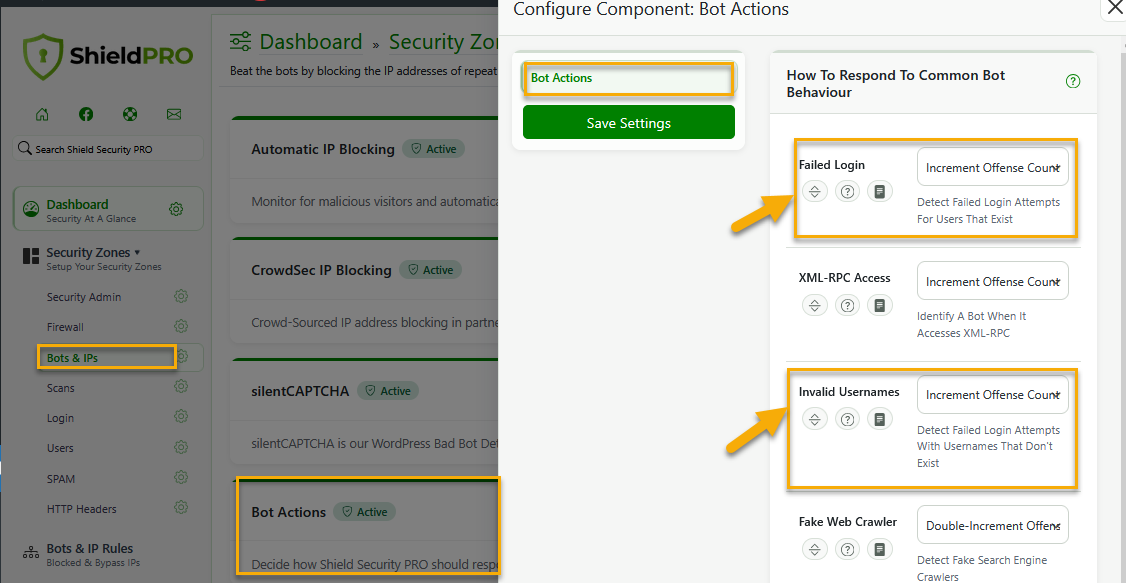Click XML-RPC Access up-down arrows icon
Screen dimensions: 1126x583
[814, 305]
